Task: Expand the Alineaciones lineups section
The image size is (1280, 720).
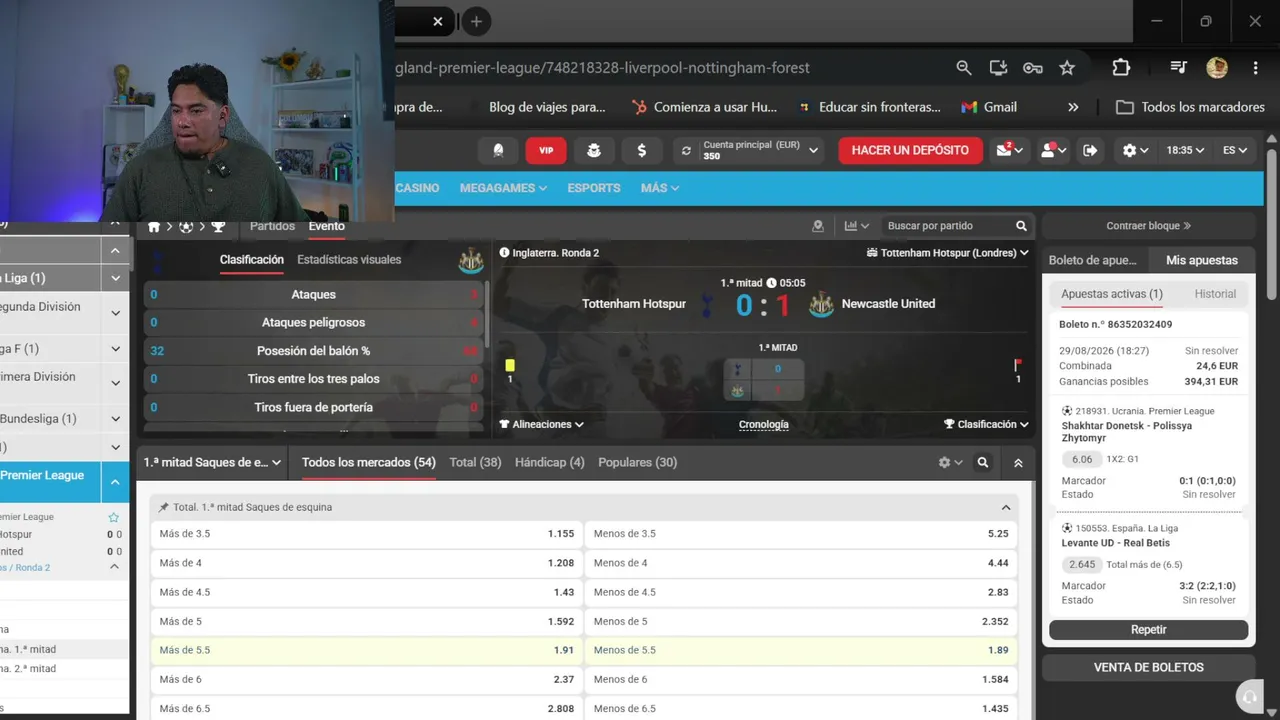Action: click(x=541, y=424)
